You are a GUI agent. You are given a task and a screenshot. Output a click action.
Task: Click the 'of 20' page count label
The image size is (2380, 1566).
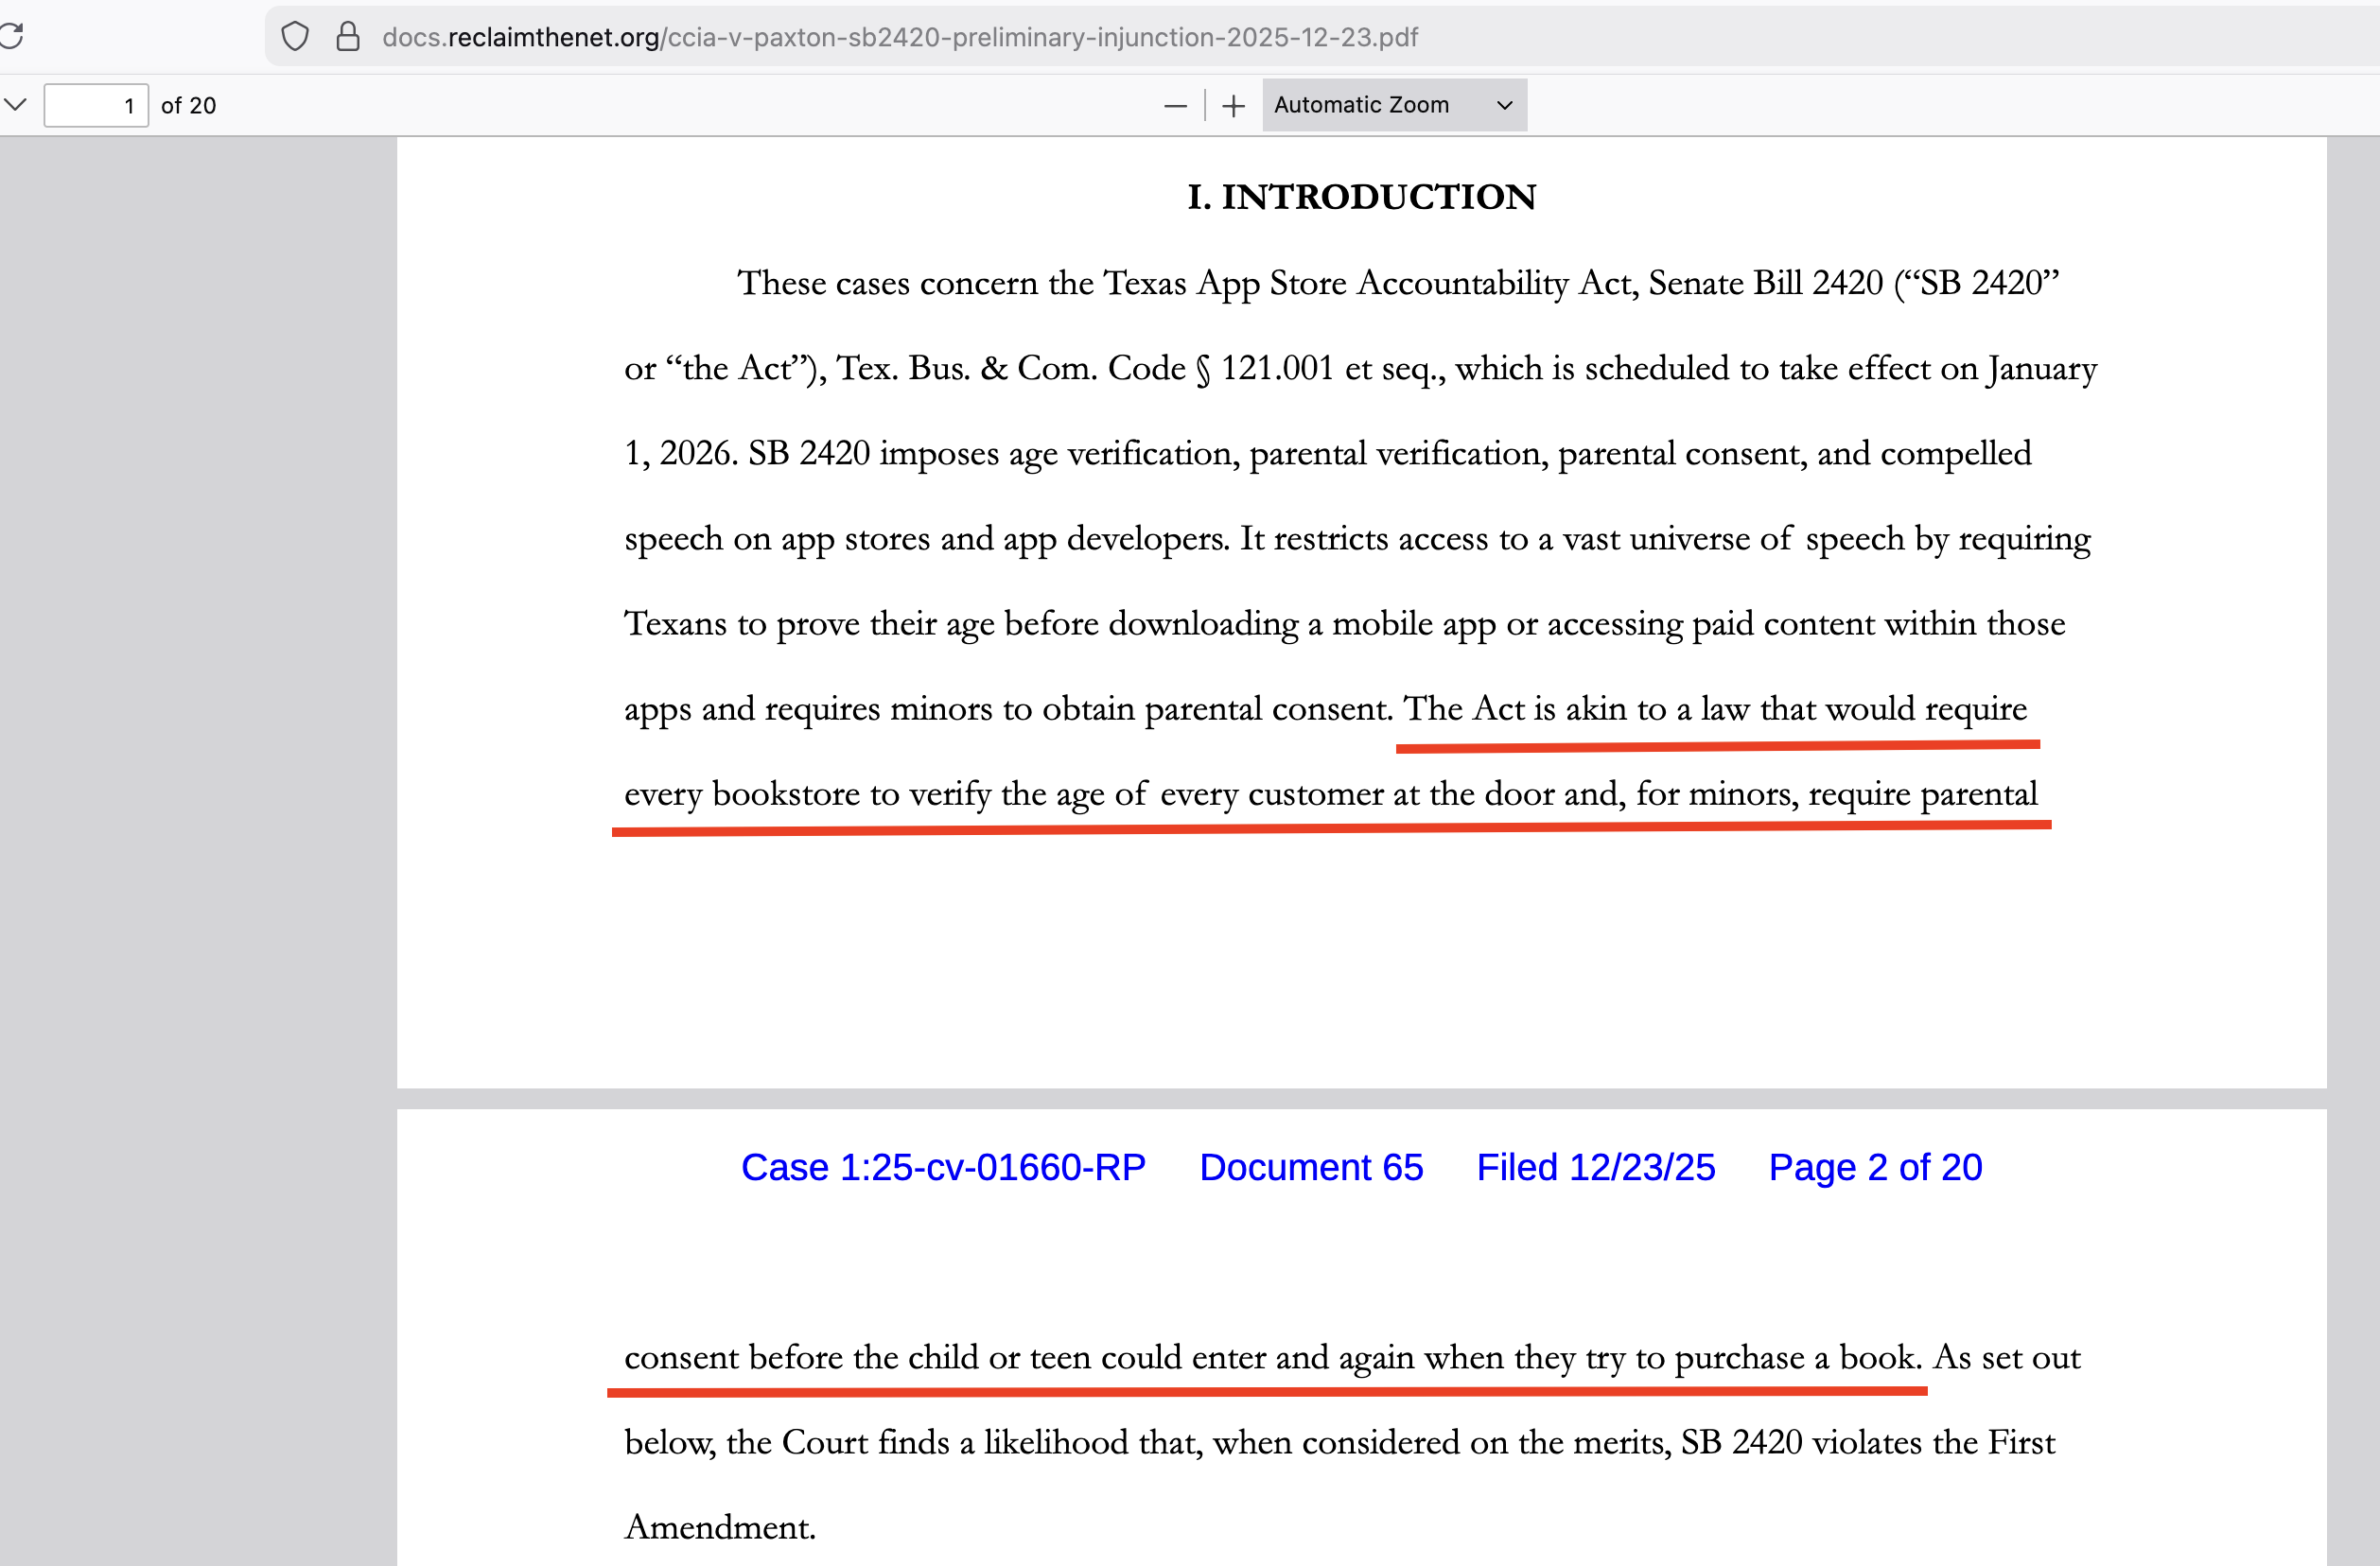pos(188,105)
